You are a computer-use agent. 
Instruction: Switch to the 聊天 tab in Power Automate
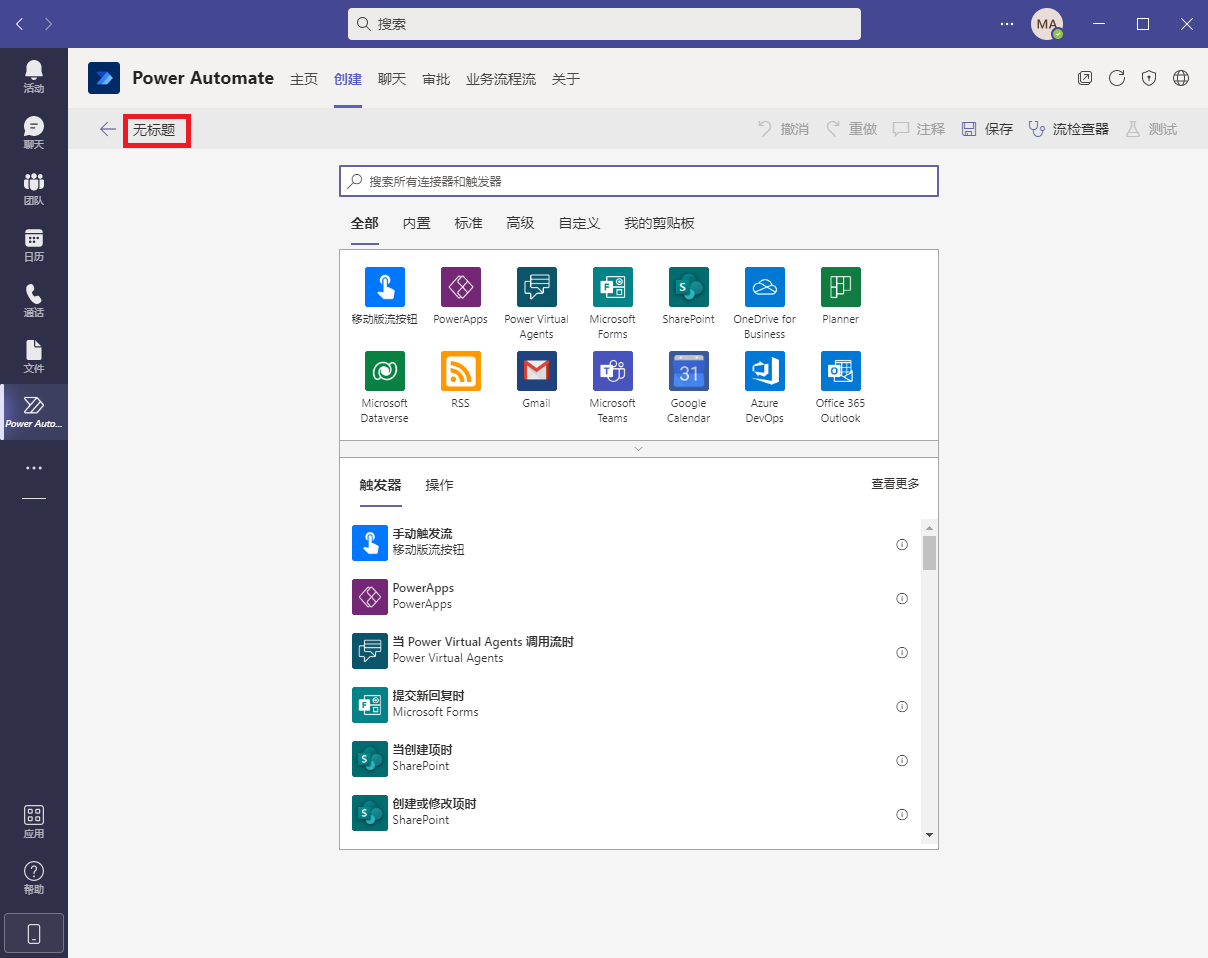click(x=392, y=79)
